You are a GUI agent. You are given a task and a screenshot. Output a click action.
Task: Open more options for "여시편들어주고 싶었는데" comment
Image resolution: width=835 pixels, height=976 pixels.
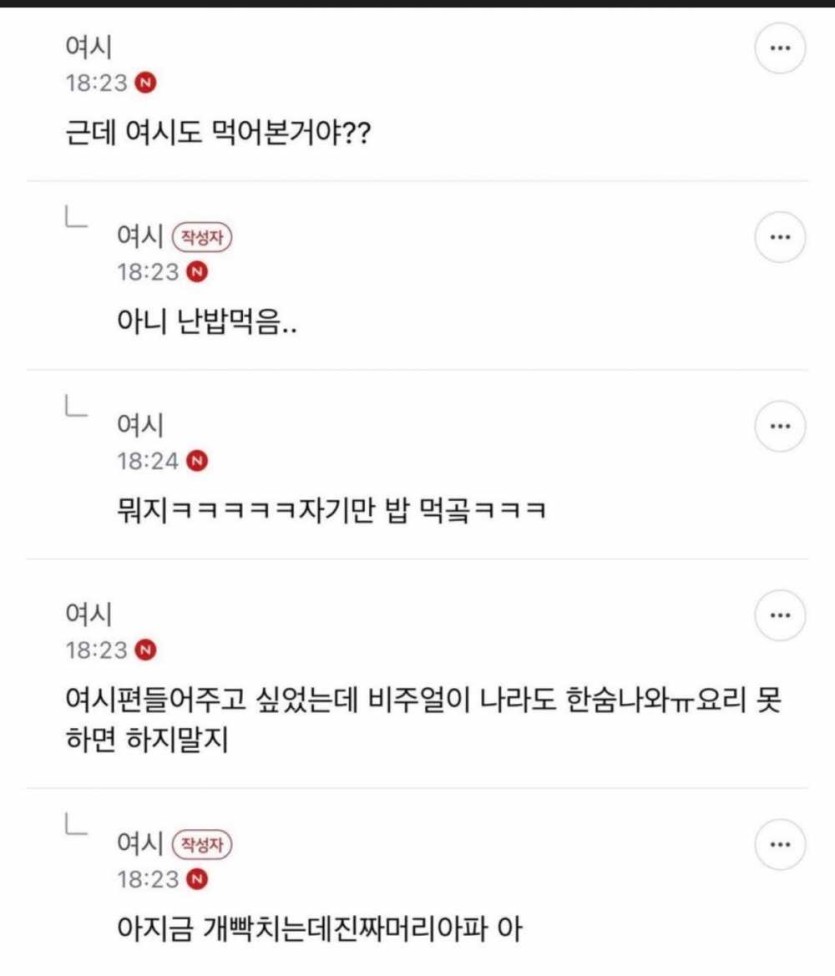click(x=780, y=616)
